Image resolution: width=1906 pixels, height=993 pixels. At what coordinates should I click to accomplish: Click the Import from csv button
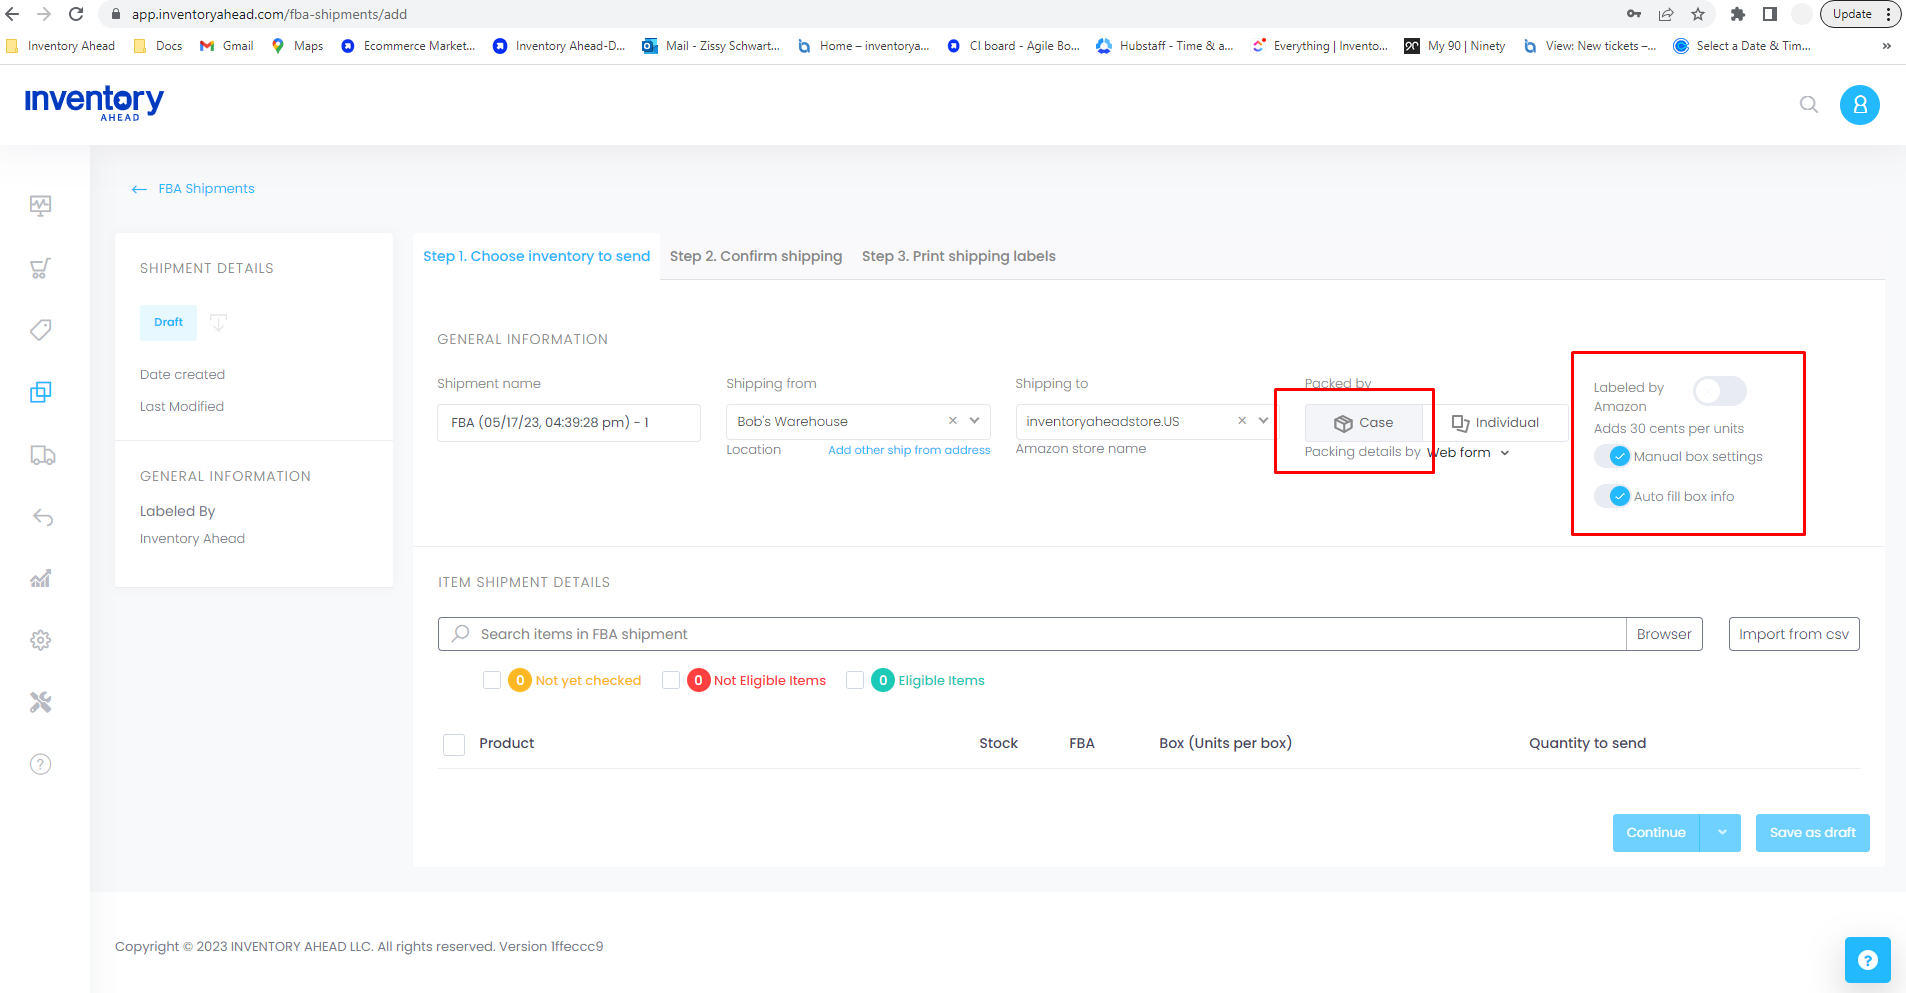pyautogui.click(x=1793, y=634)
